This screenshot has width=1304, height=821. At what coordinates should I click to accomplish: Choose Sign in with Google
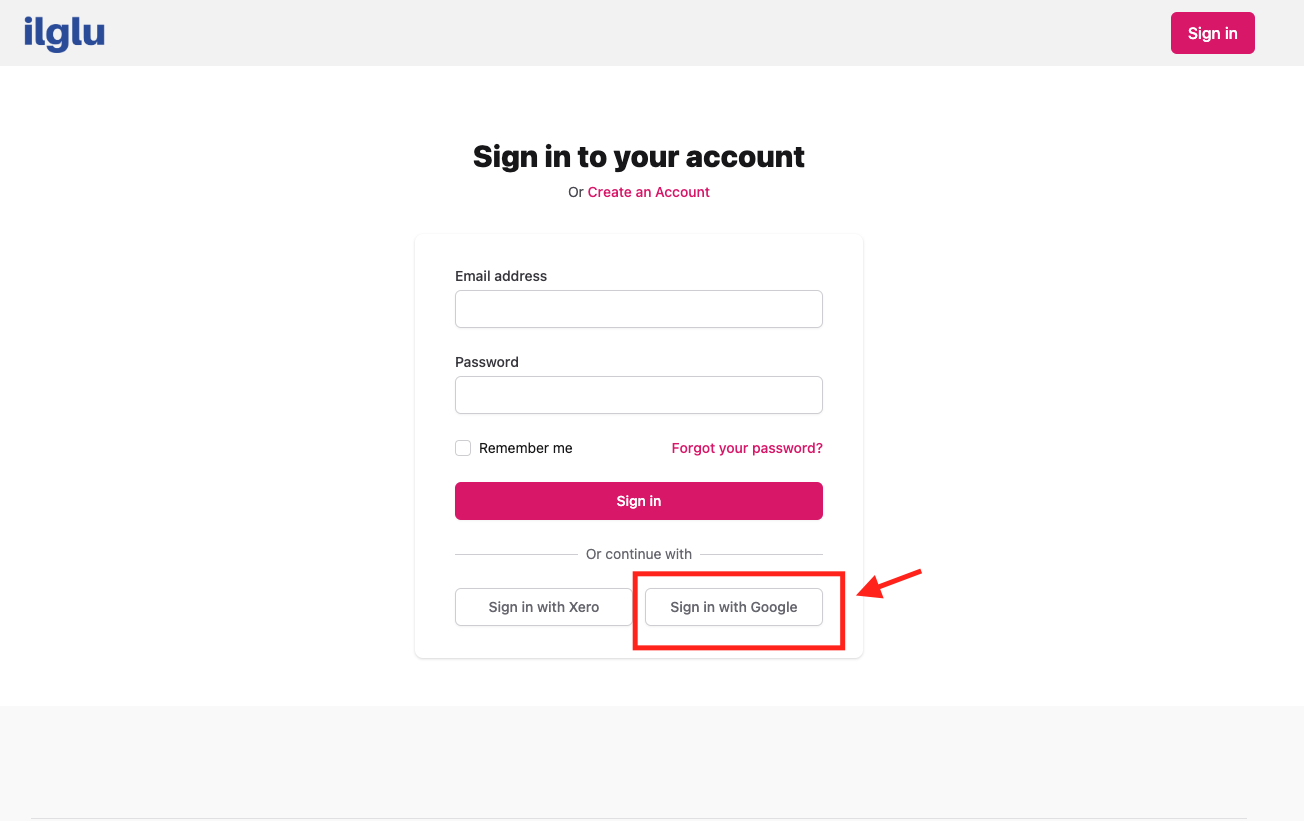click(734, 607)
